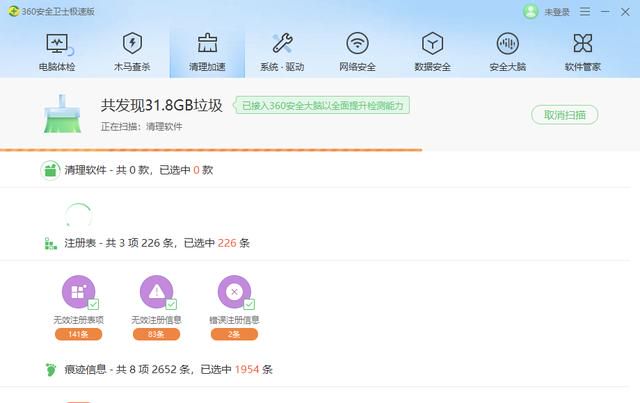The height and width of the screenshot is (403, 640).
Task: Select the 清理加速 cleanup tab
Action: point(207,52)
